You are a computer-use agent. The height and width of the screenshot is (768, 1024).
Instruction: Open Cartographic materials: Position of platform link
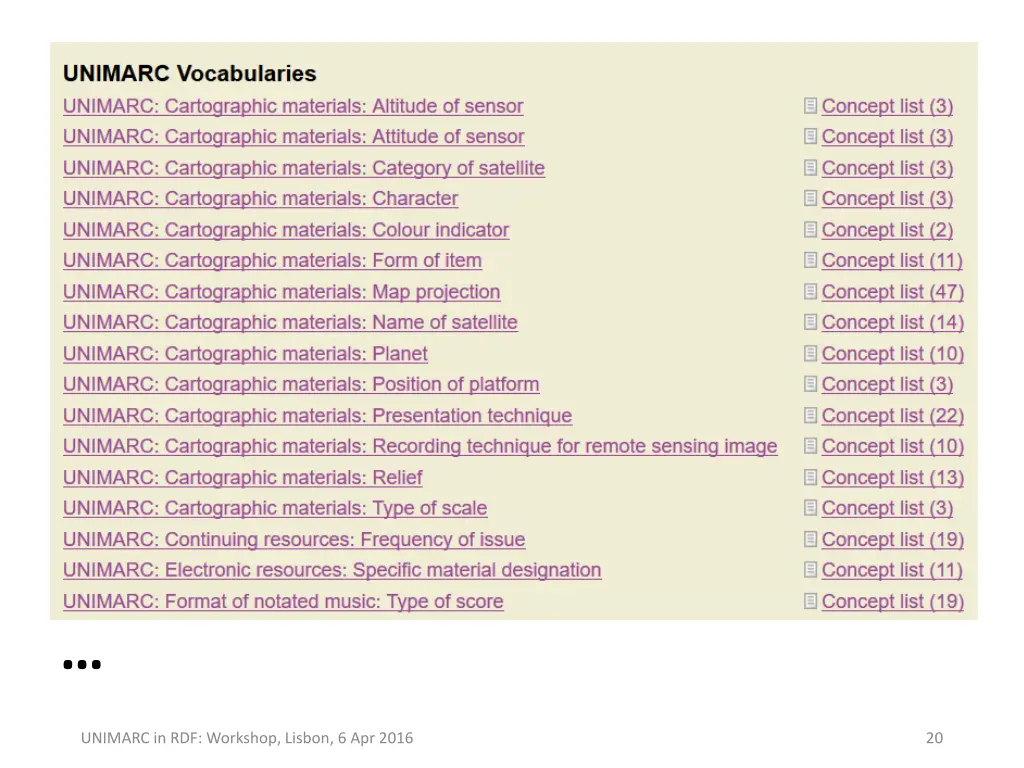point(301,384)
